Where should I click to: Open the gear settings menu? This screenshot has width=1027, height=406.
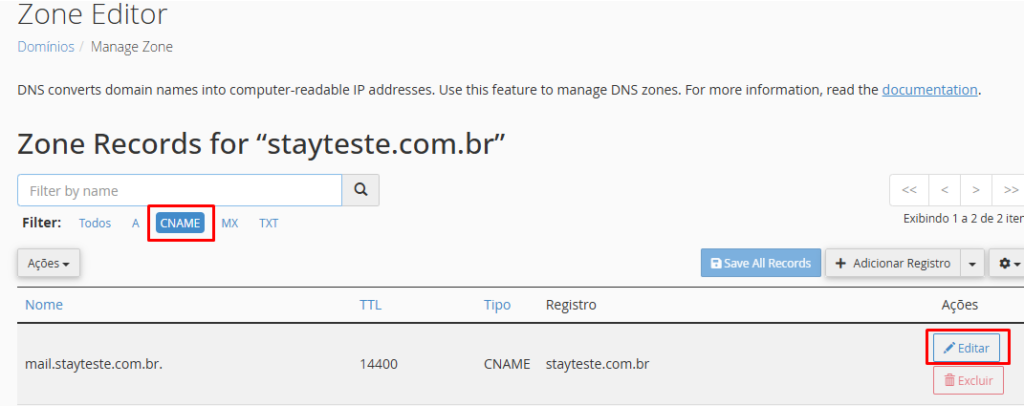tap(1006, 263)
